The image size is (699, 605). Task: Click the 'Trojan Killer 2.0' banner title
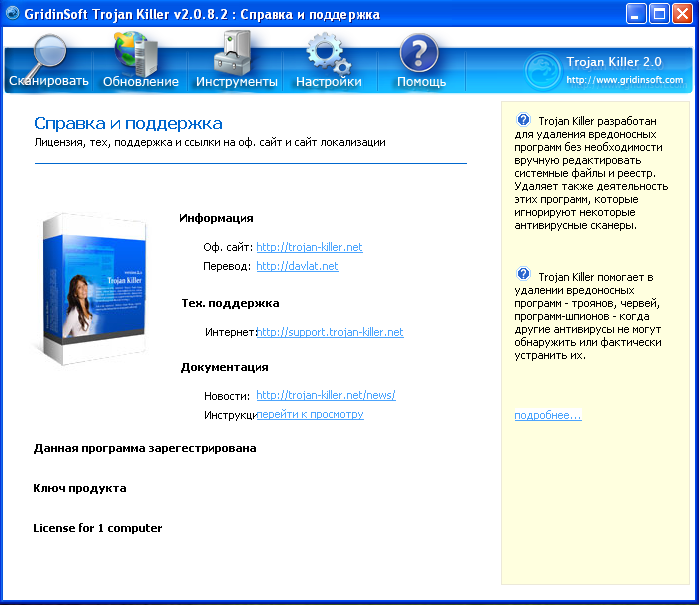[x=614, y=62]
